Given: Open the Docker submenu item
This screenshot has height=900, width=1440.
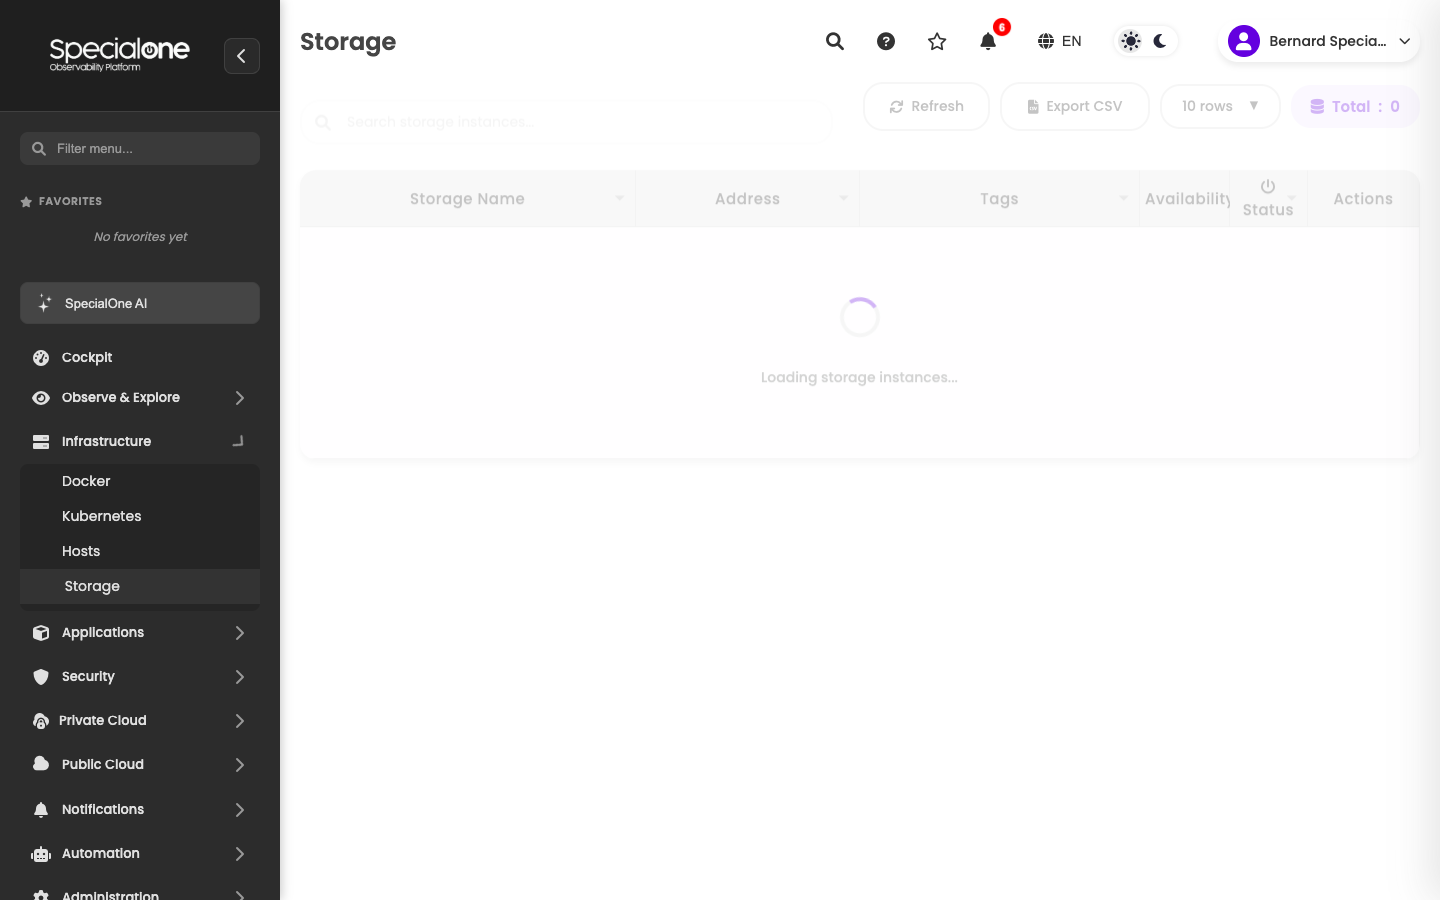Looking at the screenshot, I should point(140,481).
